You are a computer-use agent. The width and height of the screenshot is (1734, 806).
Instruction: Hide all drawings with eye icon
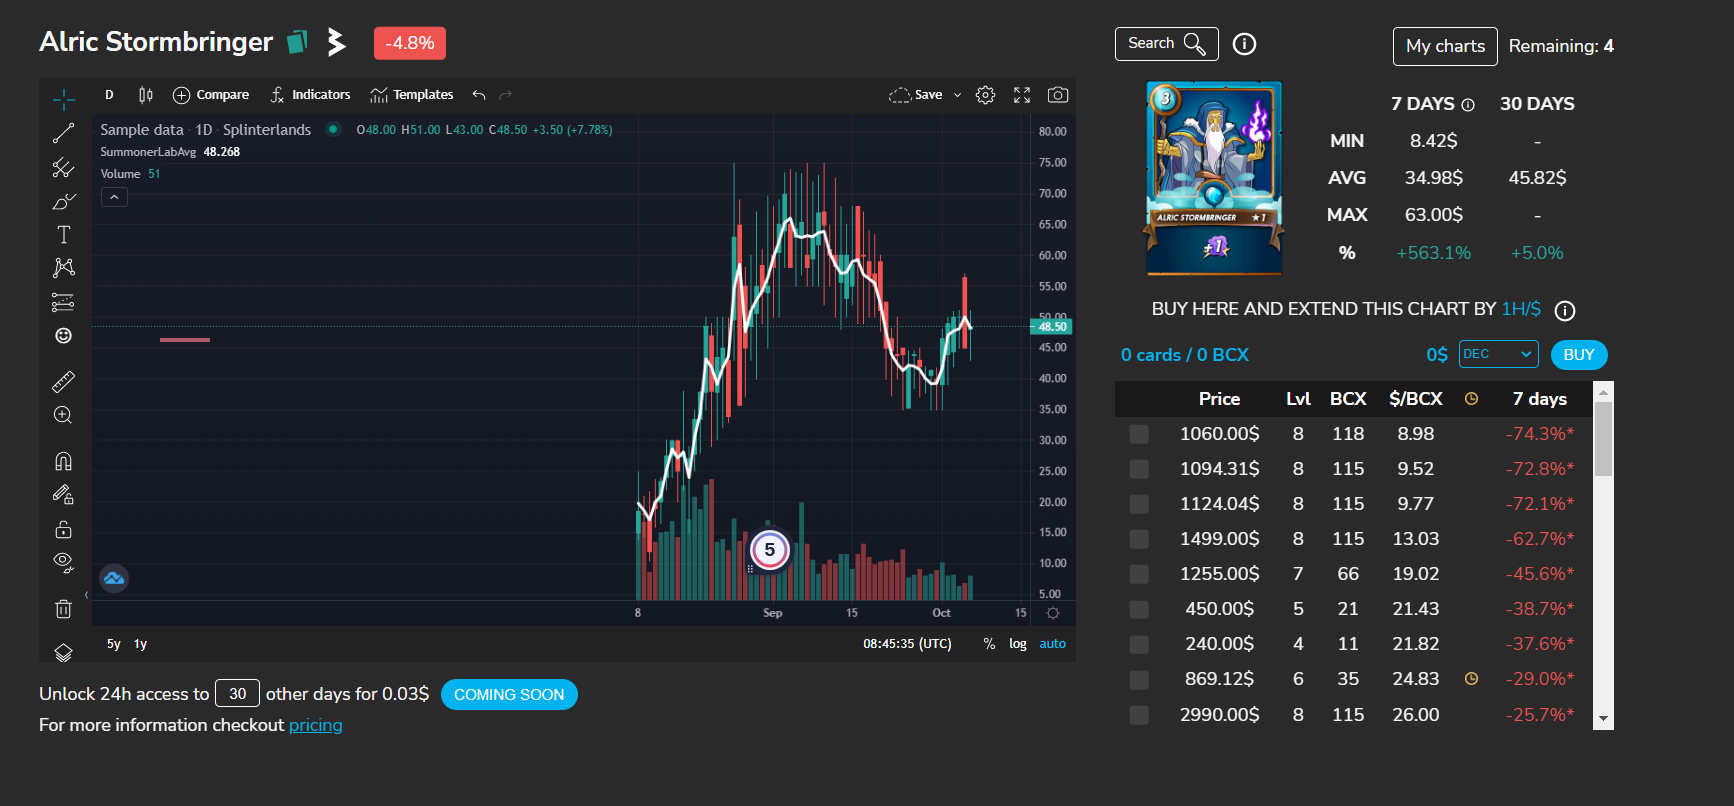63,562
